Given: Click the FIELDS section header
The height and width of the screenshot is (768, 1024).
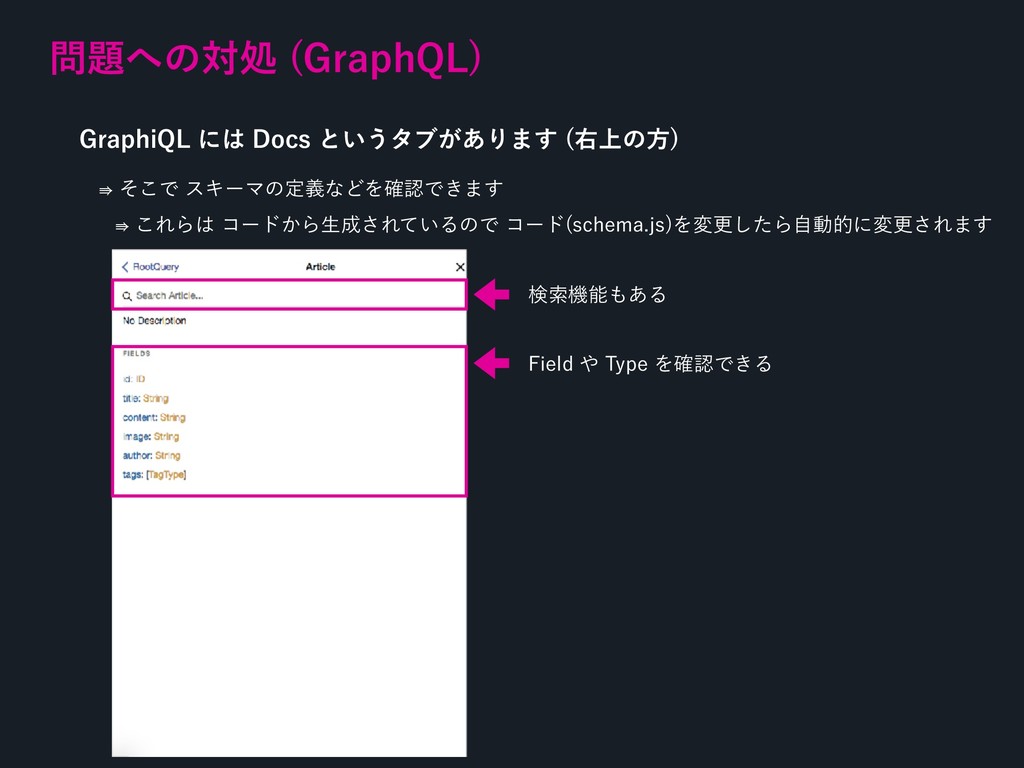Looking at the screenshot, I should click(136, 353).
